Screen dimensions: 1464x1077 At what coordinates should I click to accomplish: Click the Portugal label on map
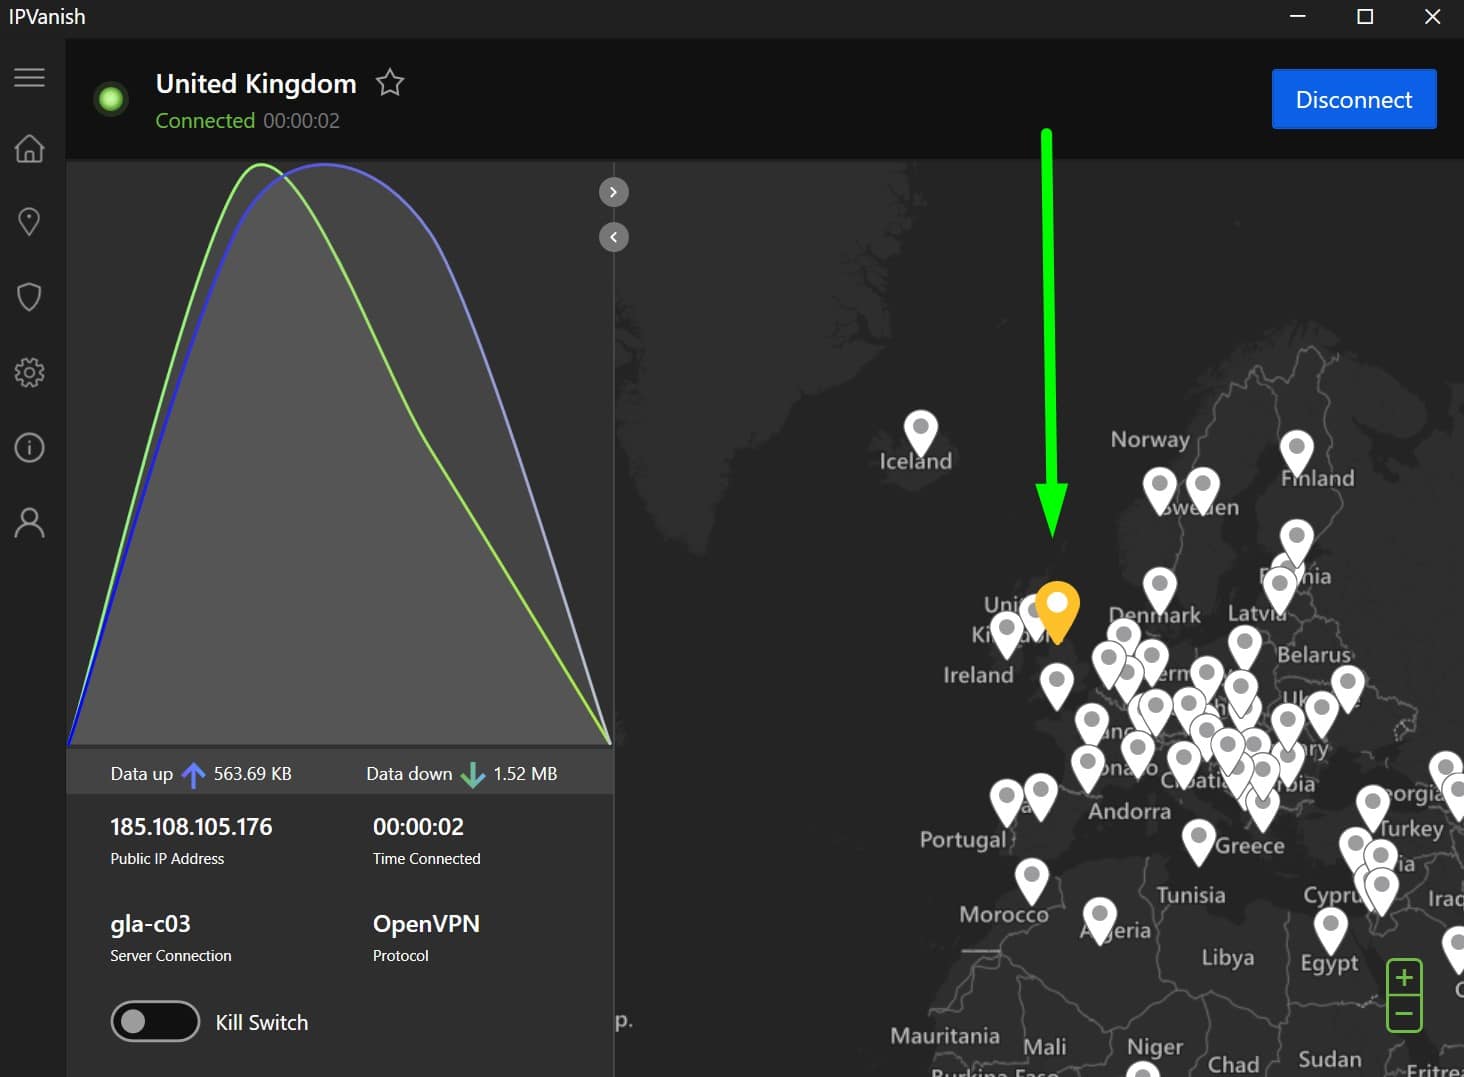click(962, 840)
